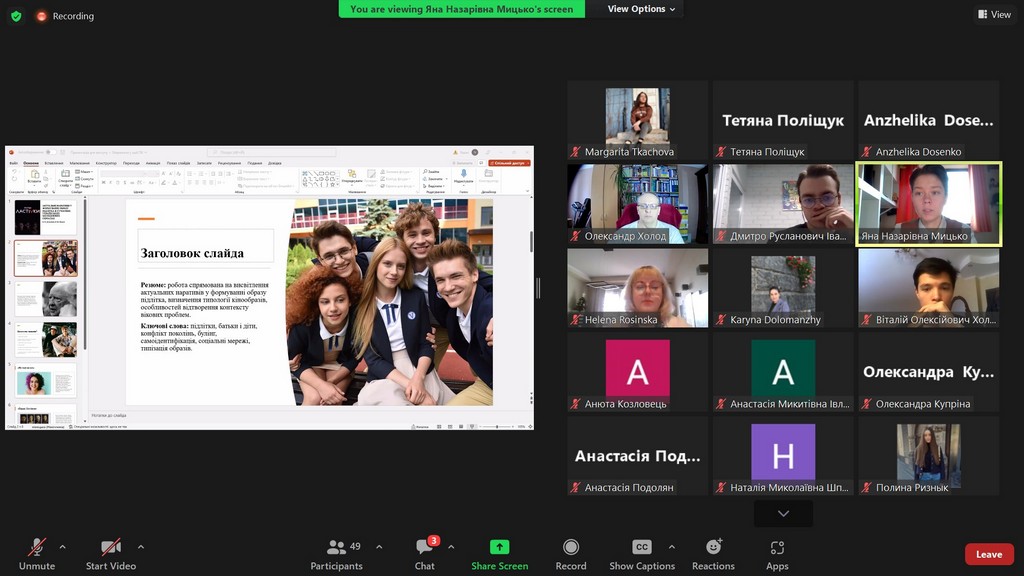Open the View layout button
1024x576 pixels.
[x=994, y=15]
